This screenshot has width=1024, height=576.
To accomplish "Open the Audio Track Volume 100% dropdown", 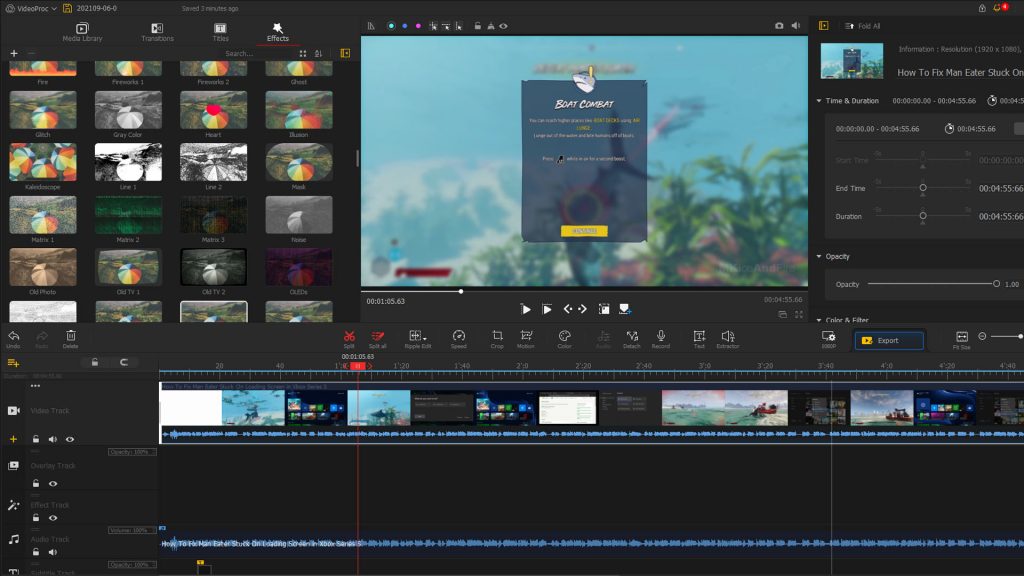I will 132,530.
